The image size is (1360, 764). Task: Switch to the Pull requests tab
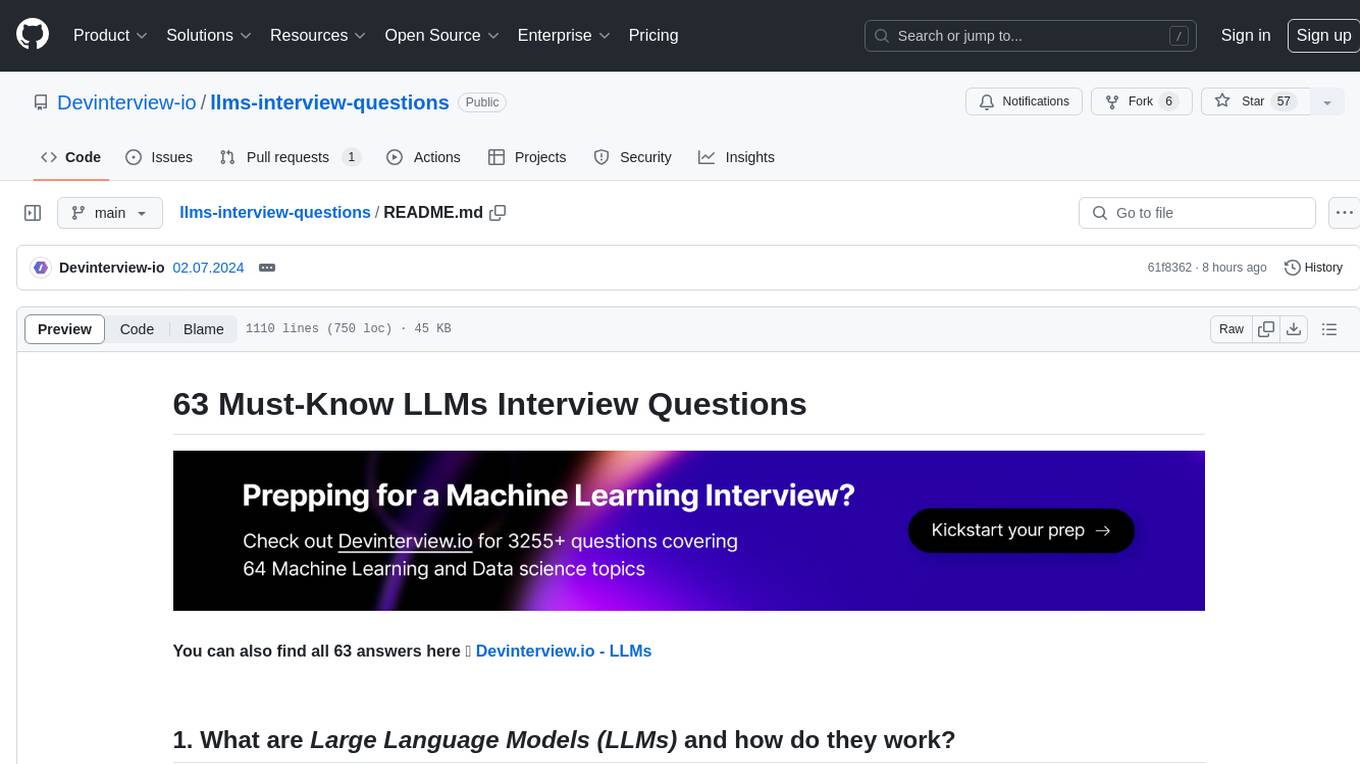(290, 157)
